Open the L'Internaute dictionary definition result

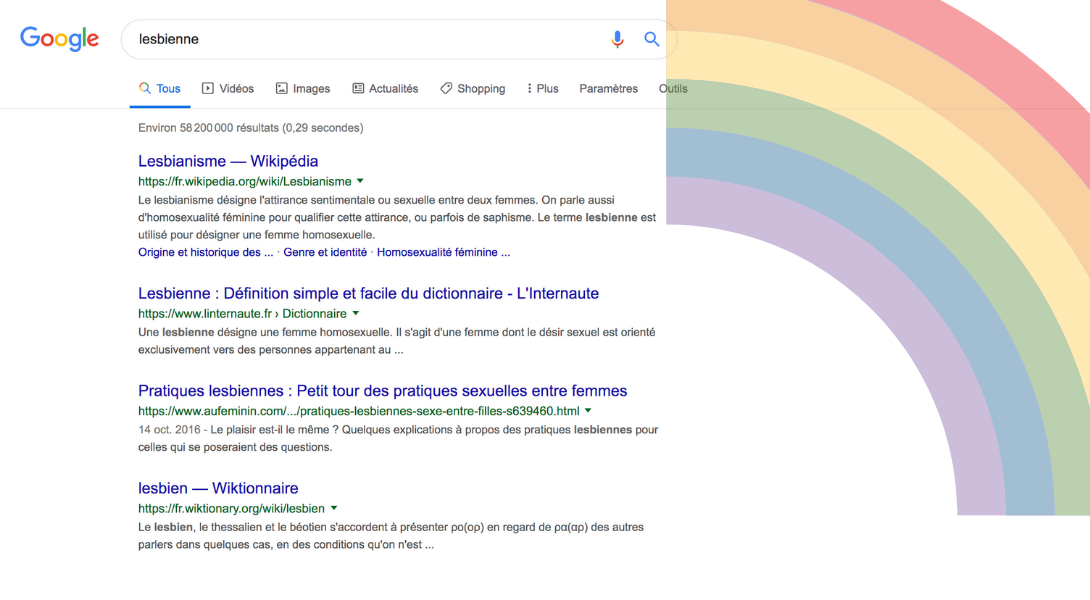click(x=368, y=293)
